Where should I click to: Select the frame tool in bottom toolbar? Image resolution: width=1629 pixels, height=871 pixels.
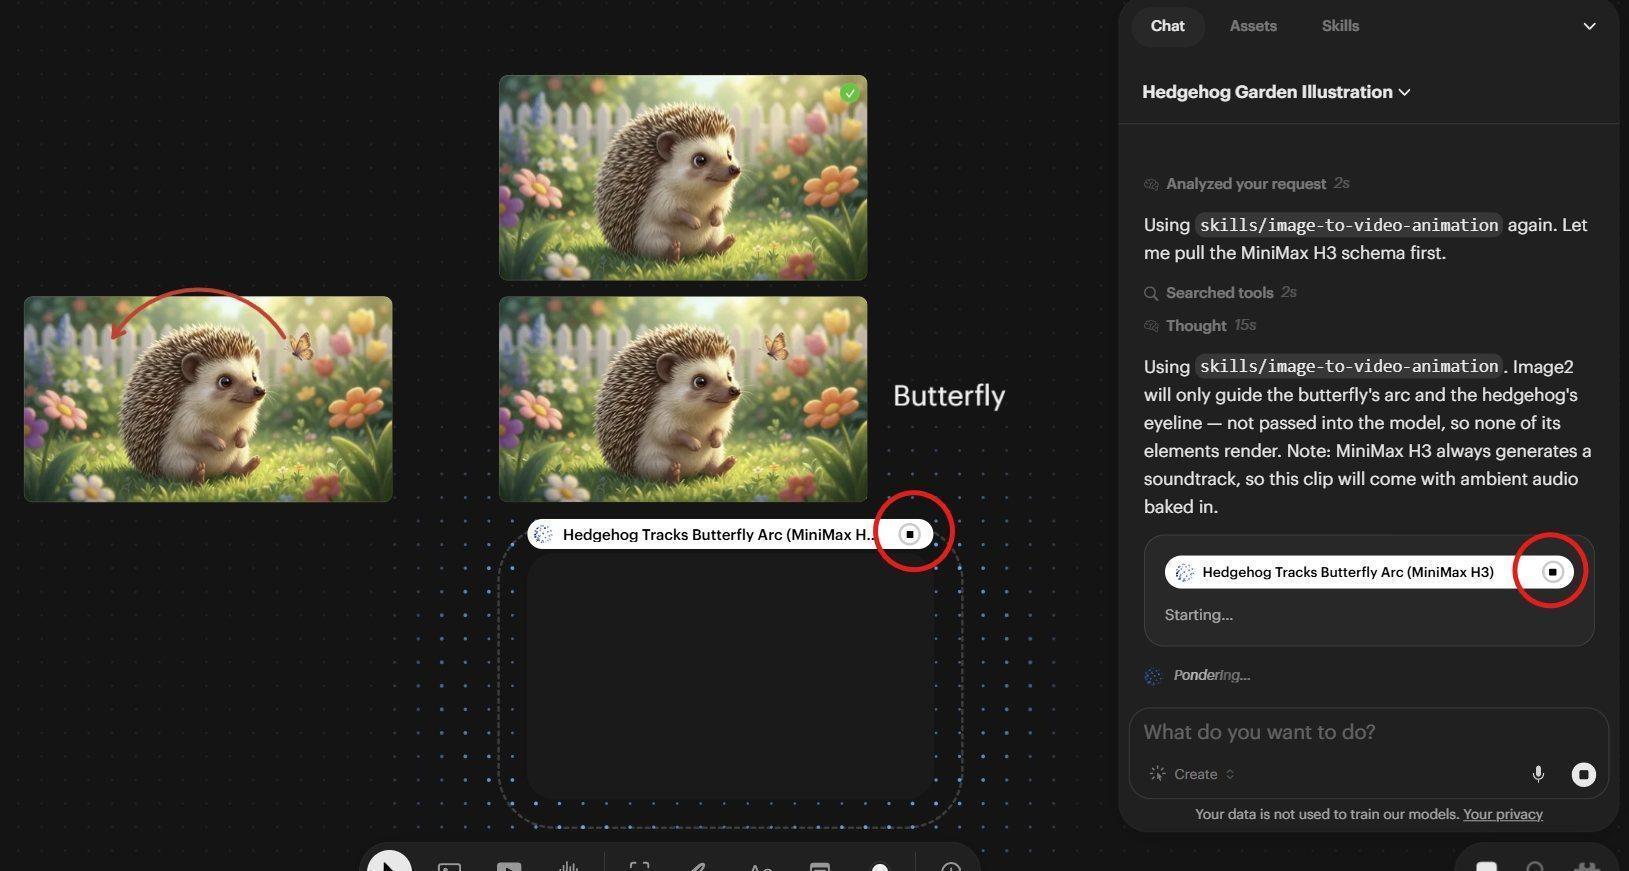pos(639,866)
